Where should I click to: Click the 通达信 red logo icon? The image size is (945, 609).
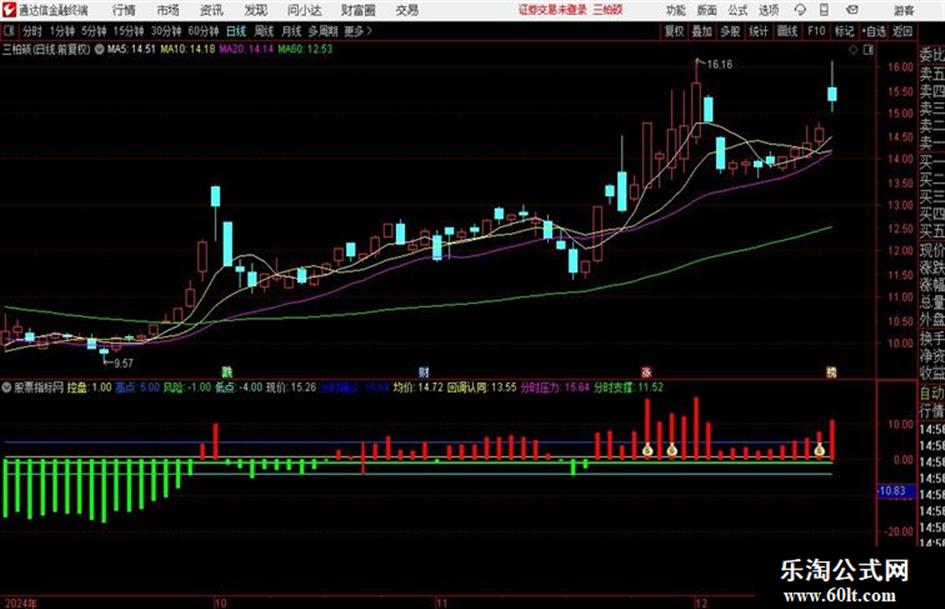(8, 10)
